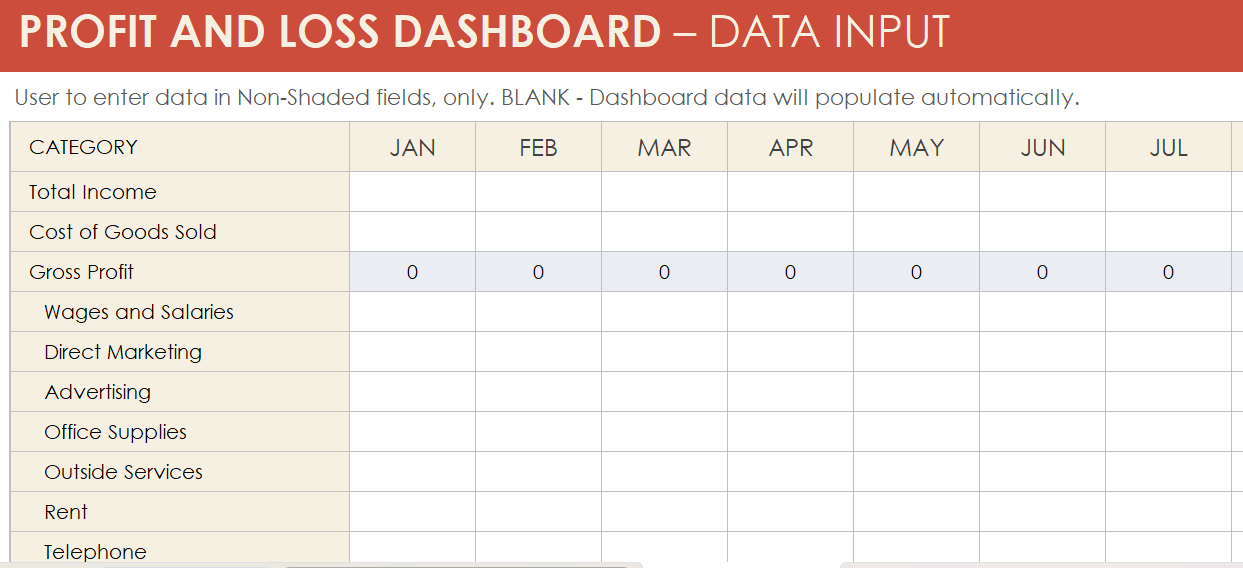Select the Gross Profit row label
This screenshot has width=1243, height=568.
coord(81,272)
